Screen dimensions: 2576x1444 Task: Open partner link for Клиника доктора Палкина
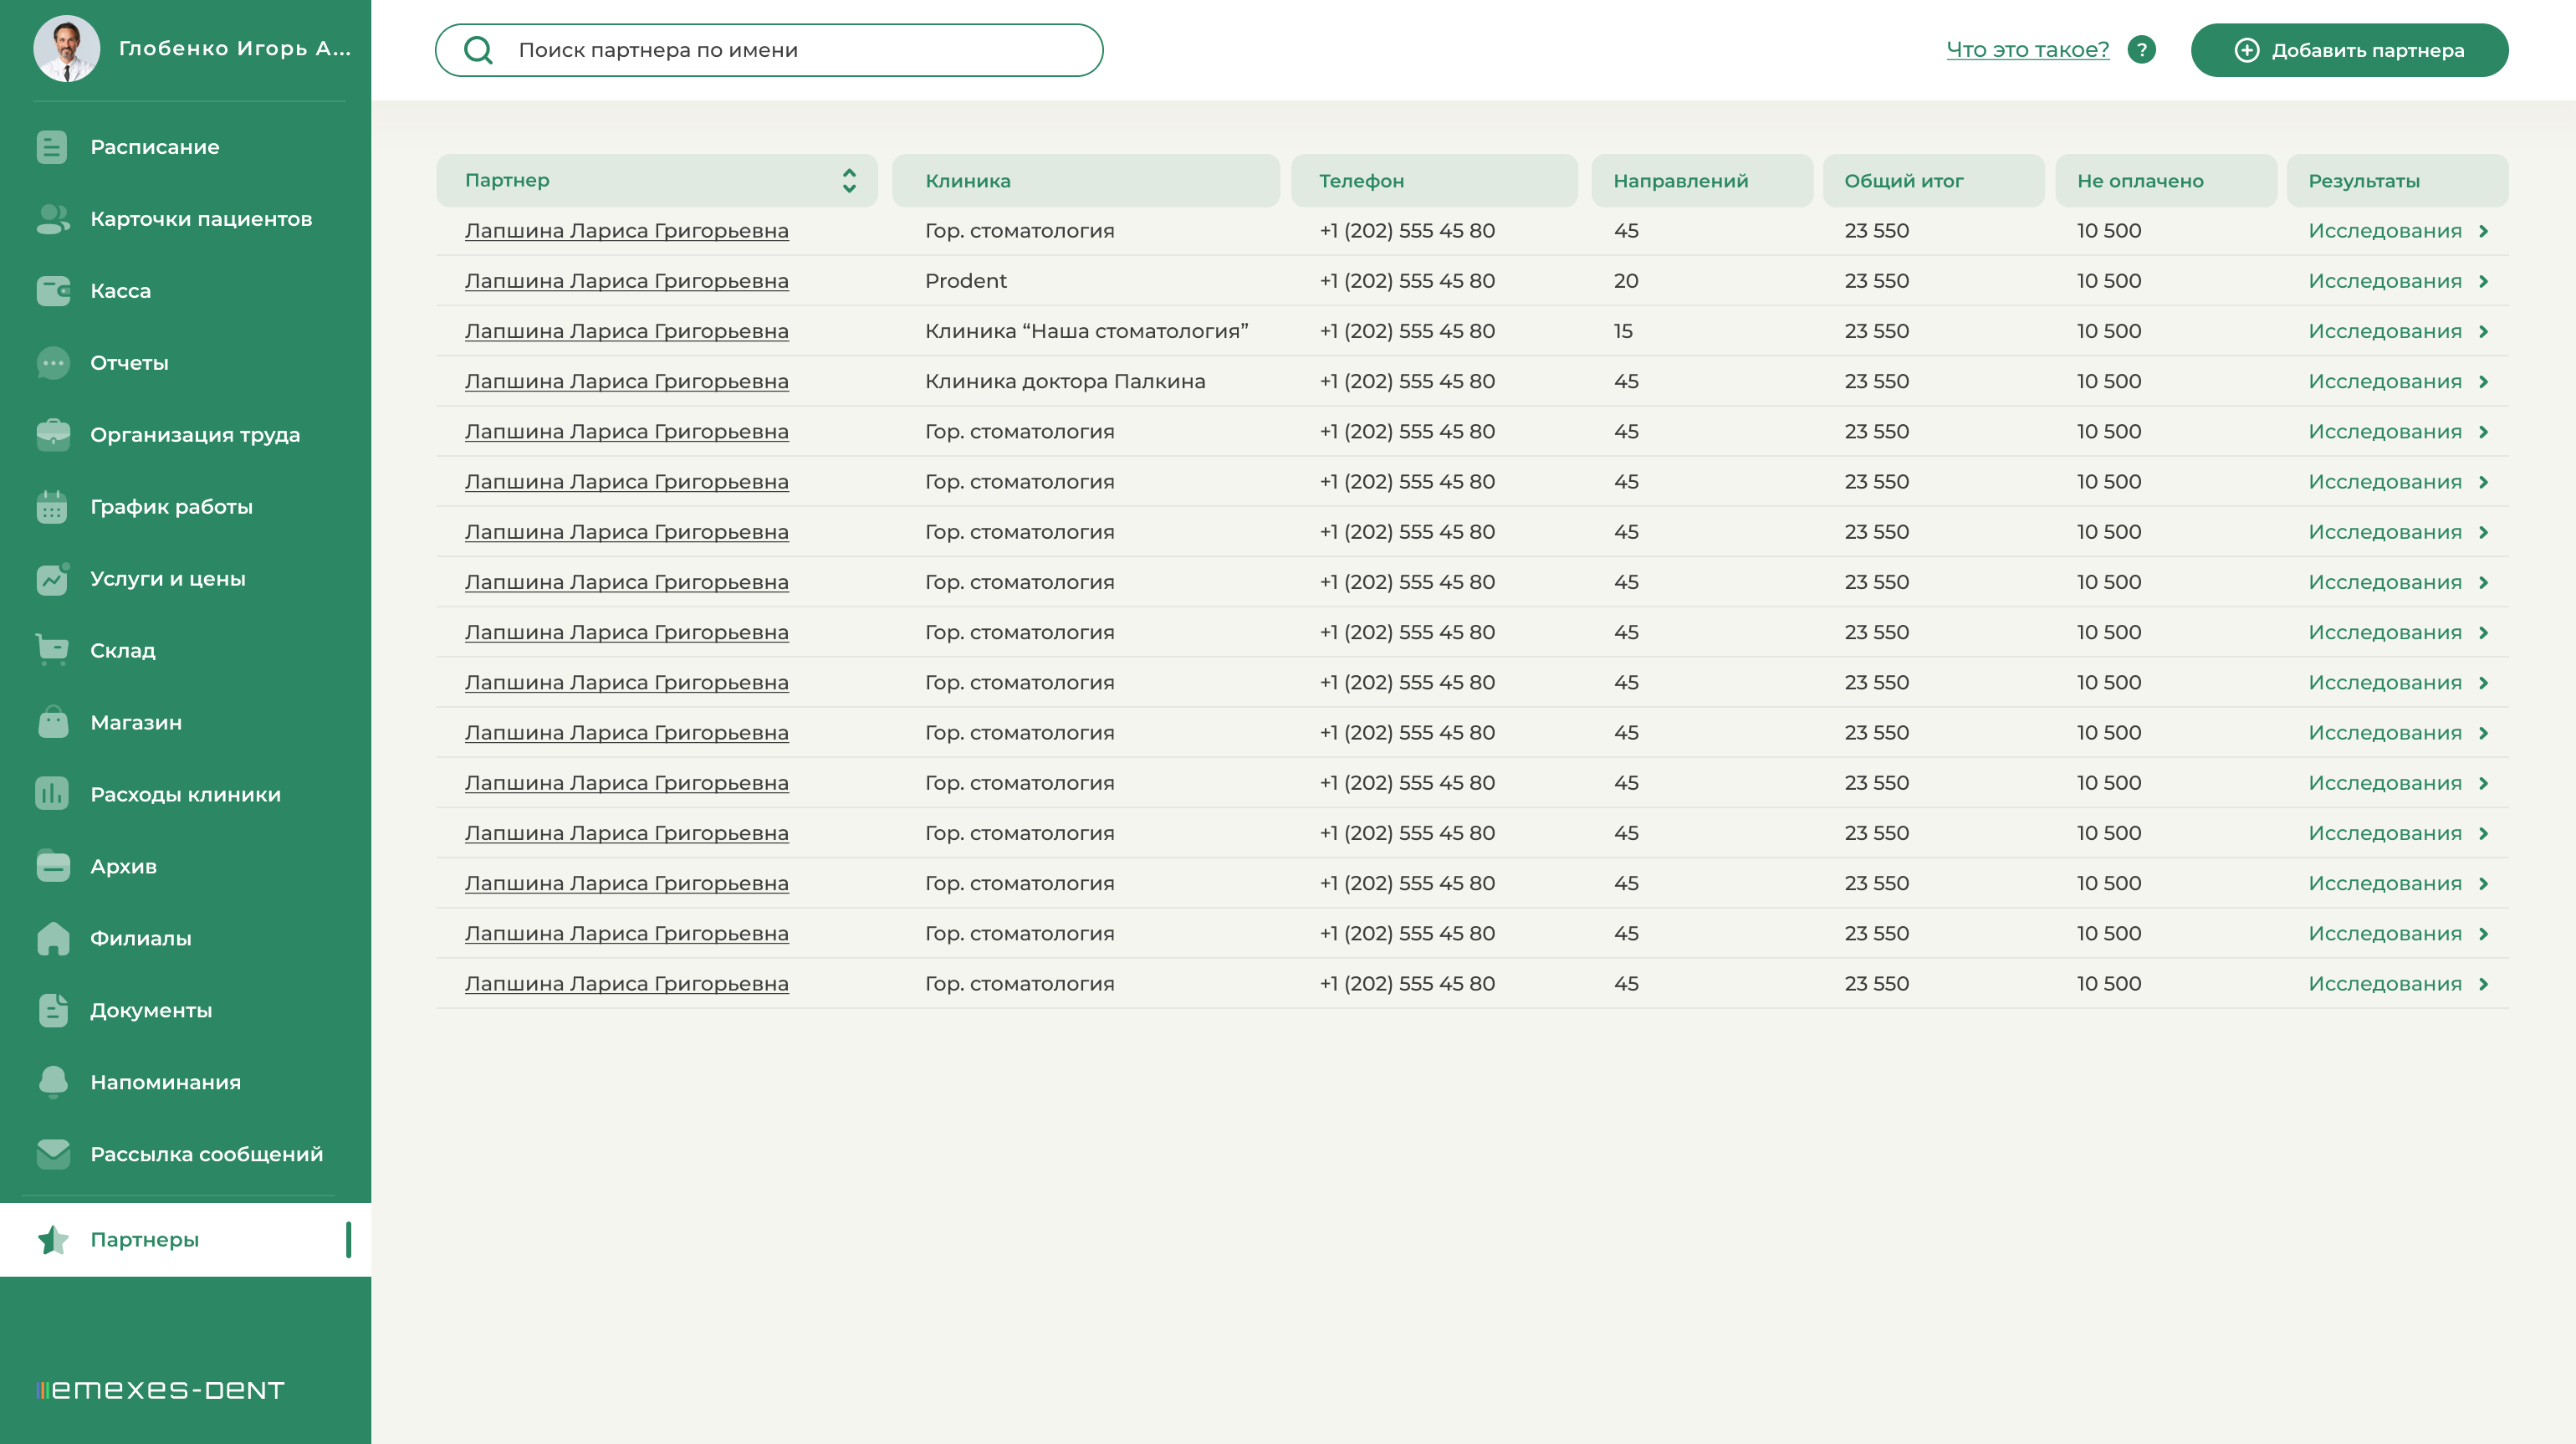(x=626, y=381)
